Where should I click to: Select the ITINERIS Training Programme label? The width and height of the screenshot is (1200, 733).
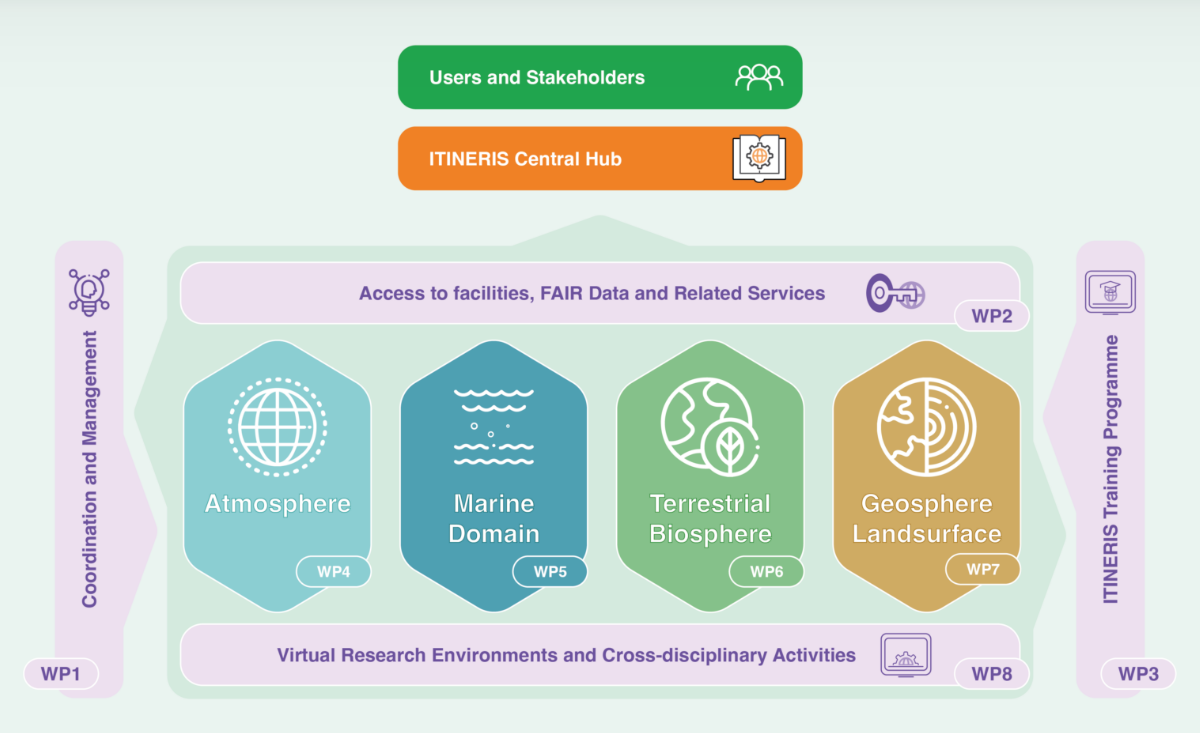point(1110,469)
